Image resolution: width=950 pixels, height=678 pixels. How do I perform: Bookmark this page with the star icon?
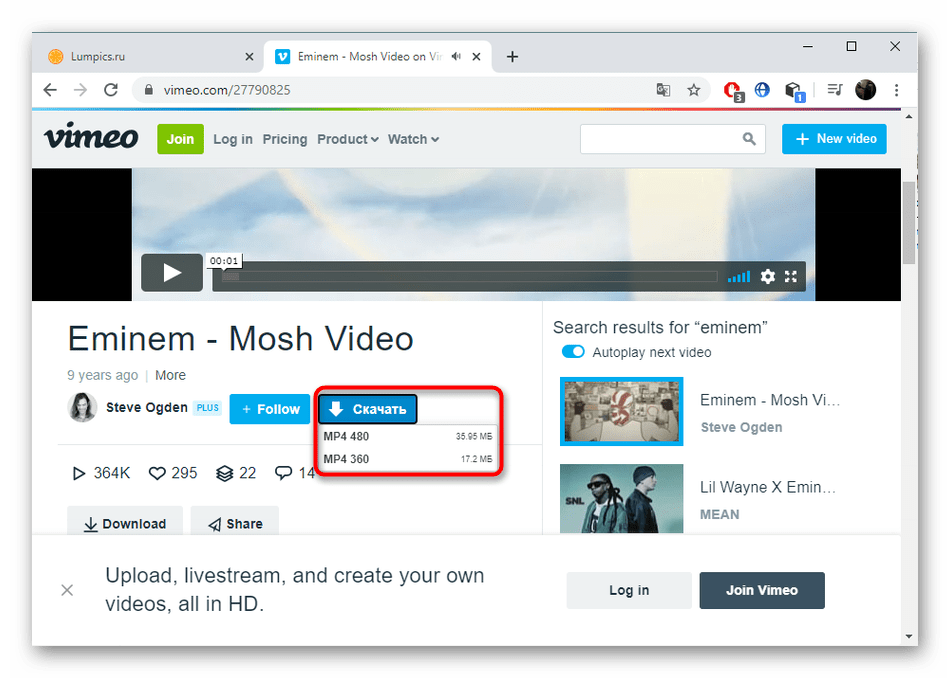pos(694,90)
